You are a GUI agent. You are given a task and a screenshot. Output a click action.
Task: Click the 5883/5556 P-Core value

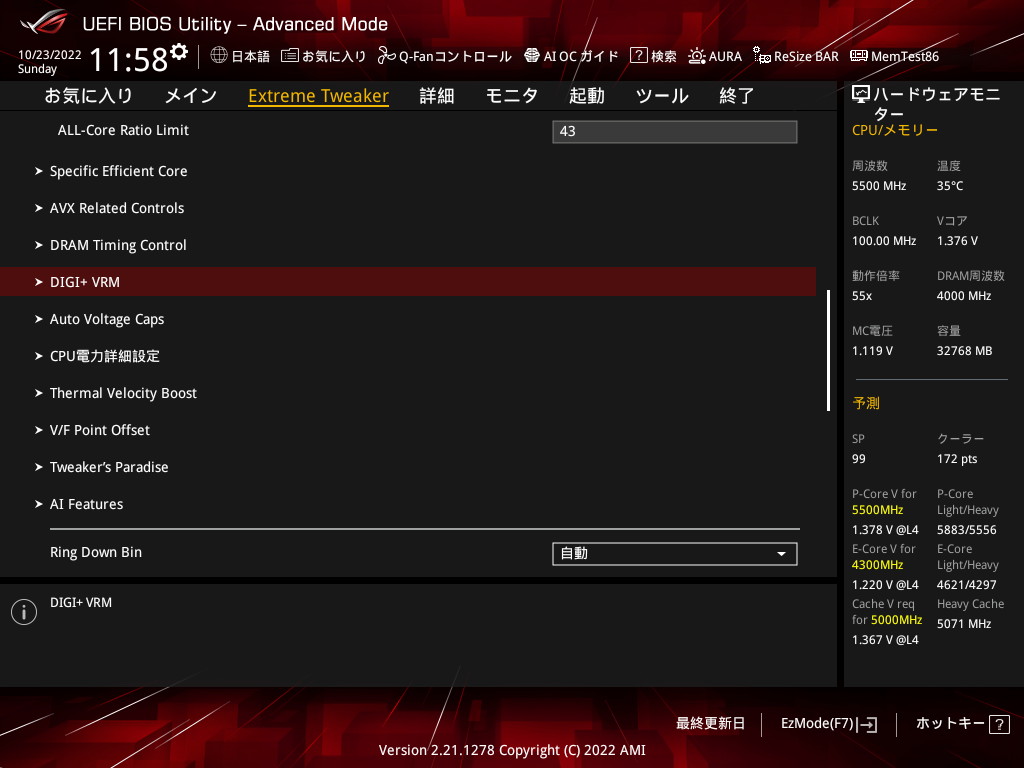[967, 530]
